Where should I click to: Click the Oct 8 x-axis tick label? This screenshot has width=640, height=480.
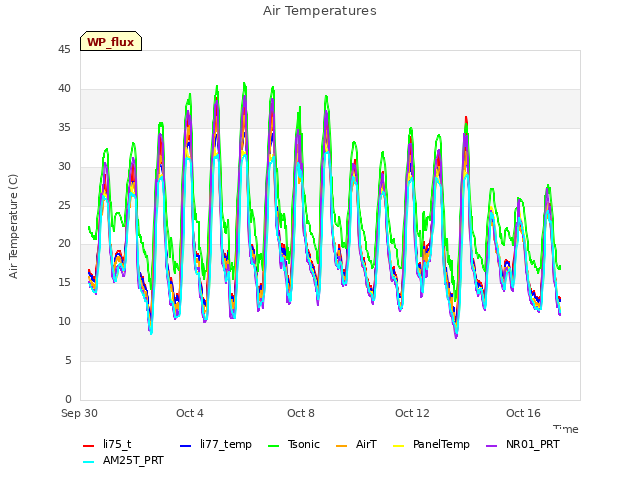(301, 413)
